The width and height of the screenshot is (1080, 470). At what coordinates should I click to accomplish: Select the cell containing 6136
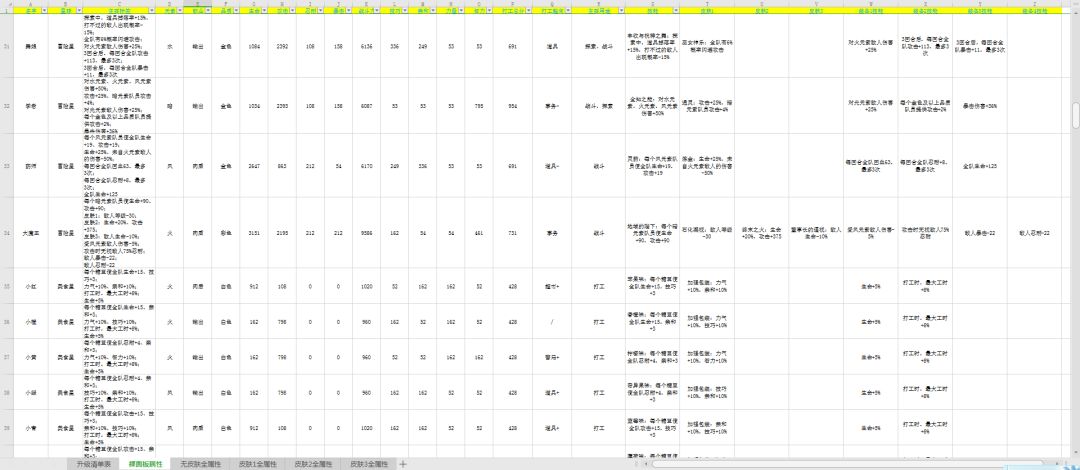[x=366, y=45]
